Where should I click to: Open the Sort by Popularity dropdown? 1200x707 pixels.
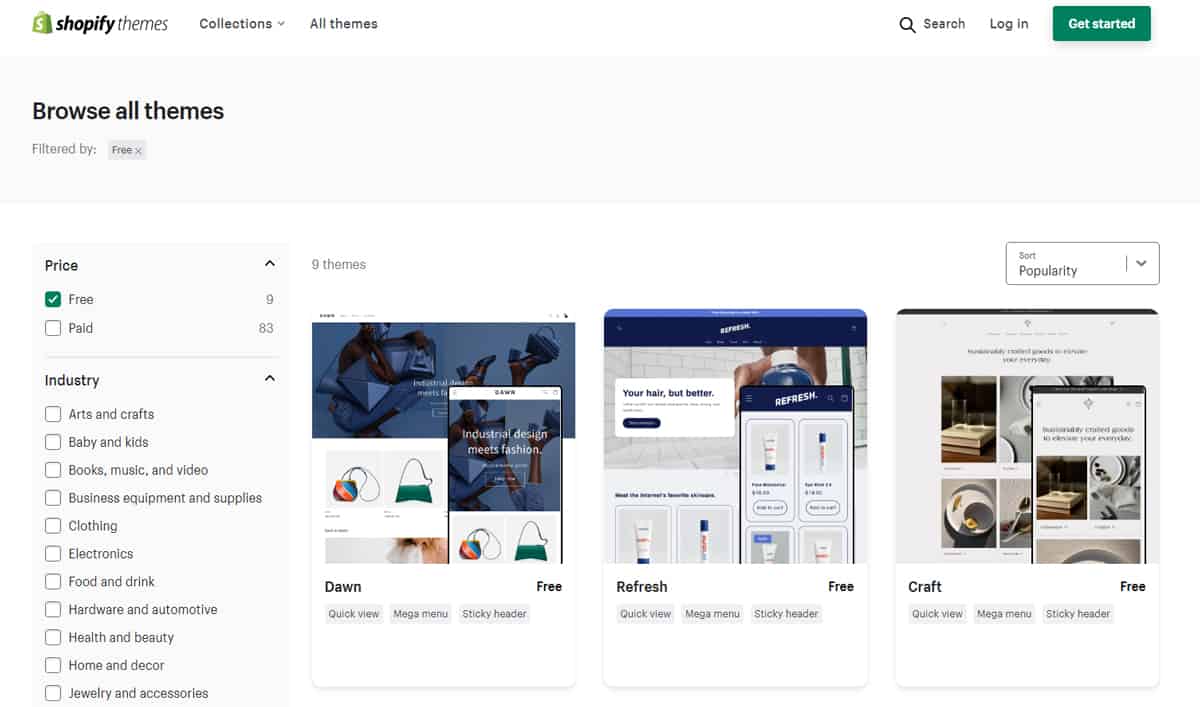click(x=1082, y=264)
